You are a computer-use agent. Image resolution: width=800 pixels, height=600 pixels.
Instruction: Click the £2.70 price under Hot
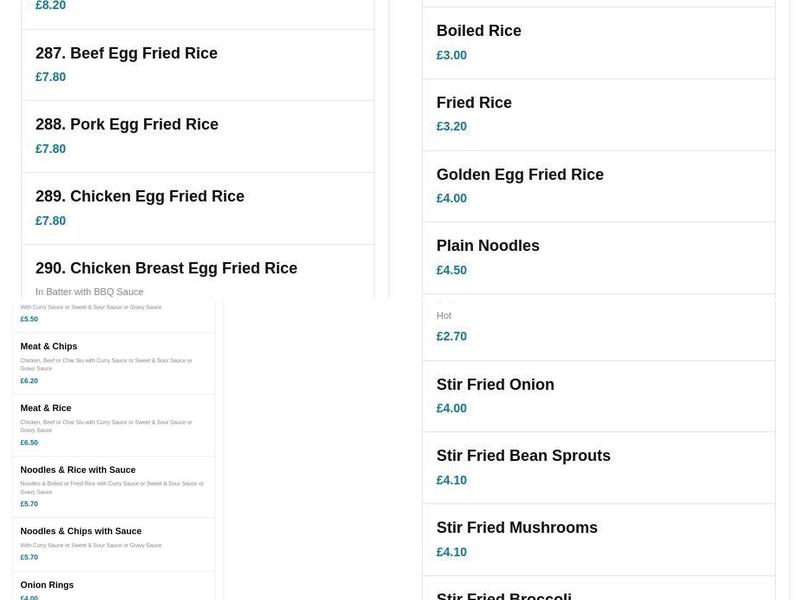pyautogui.click(x=451, y=336)
